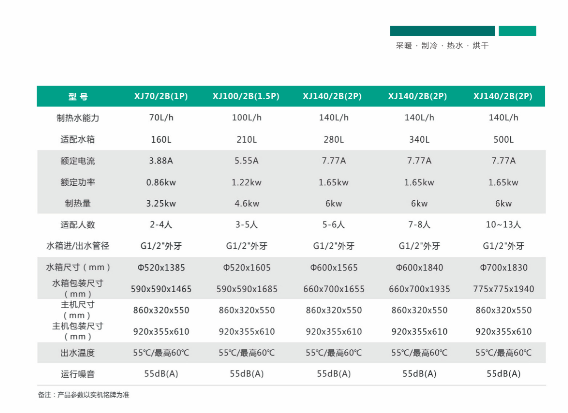The width and height of the screenshot is (568, 413).
Task: Click the 运行噪音 row label
Action: click(x=78, y=374)
